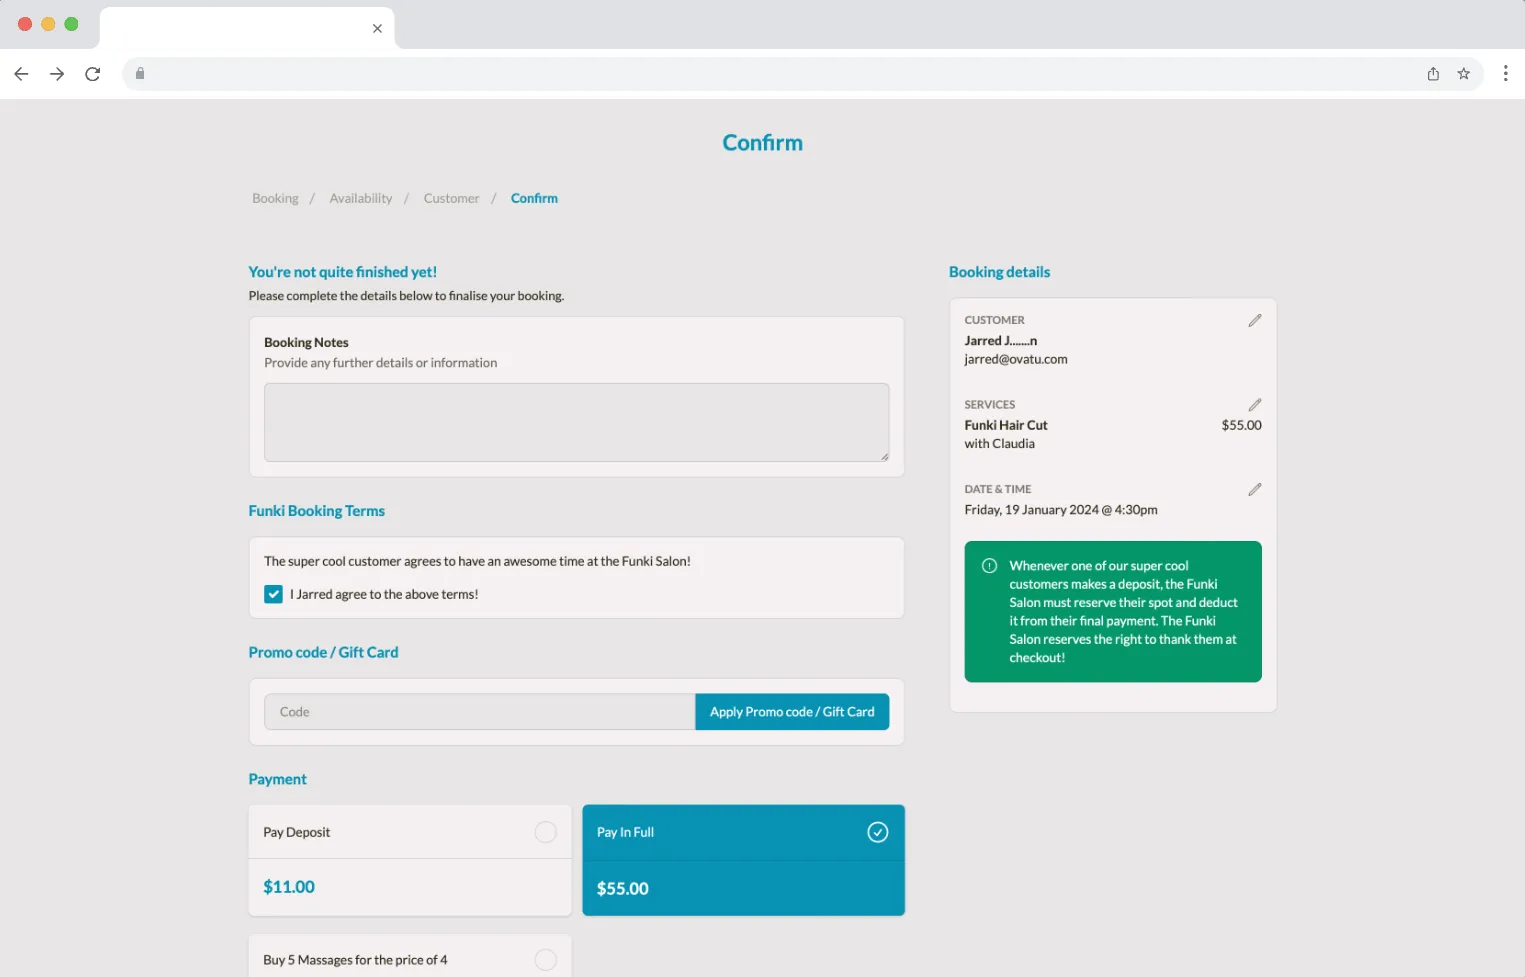Navigate back using the browser back arrow
Screen dimensions: 1525x977
(x=21, y=73)
